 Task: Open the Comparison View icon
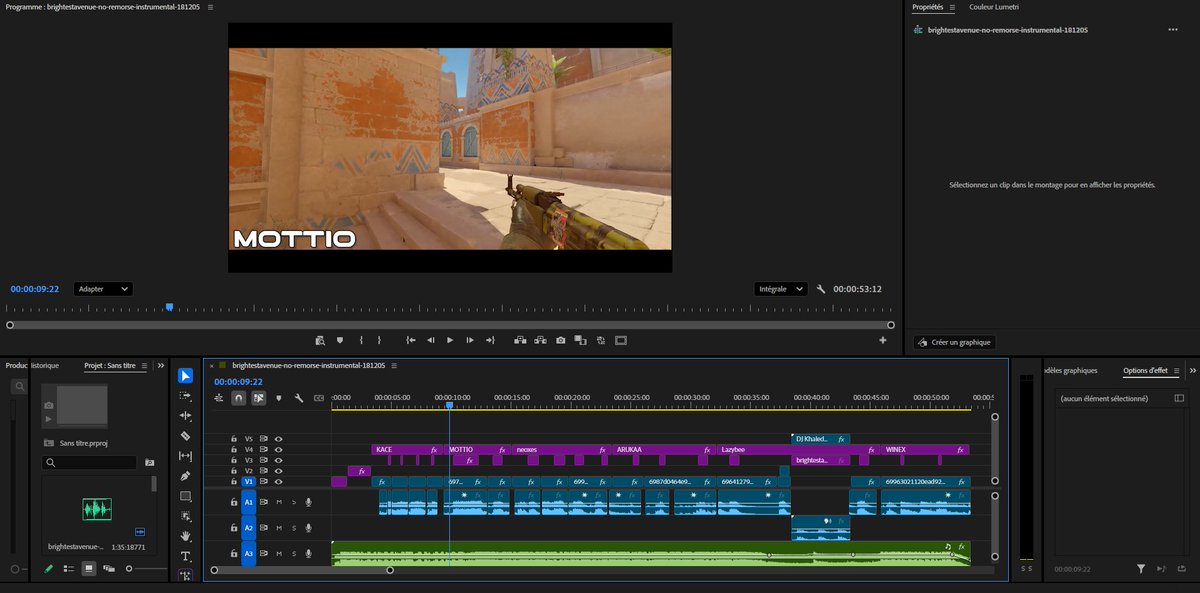581,340
